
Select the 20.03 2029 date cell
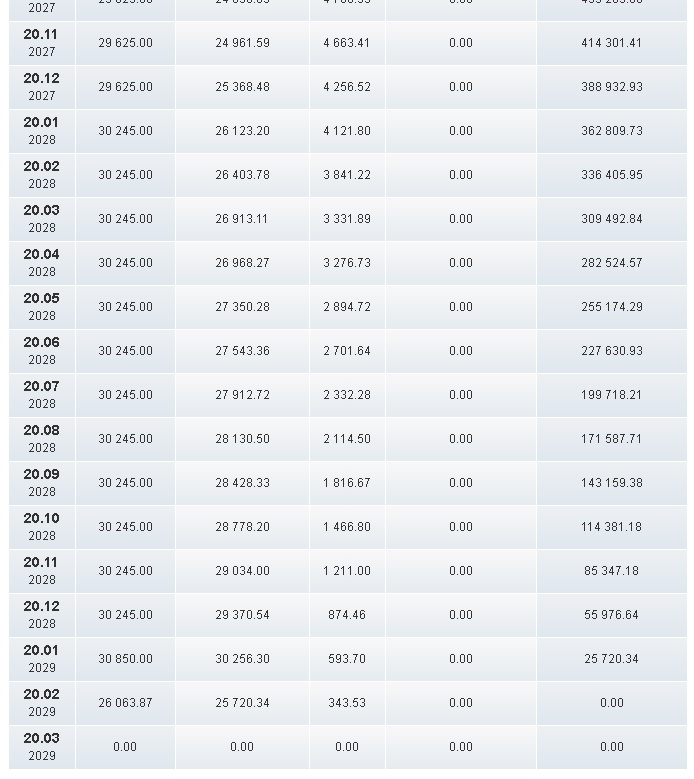point(42,747)
